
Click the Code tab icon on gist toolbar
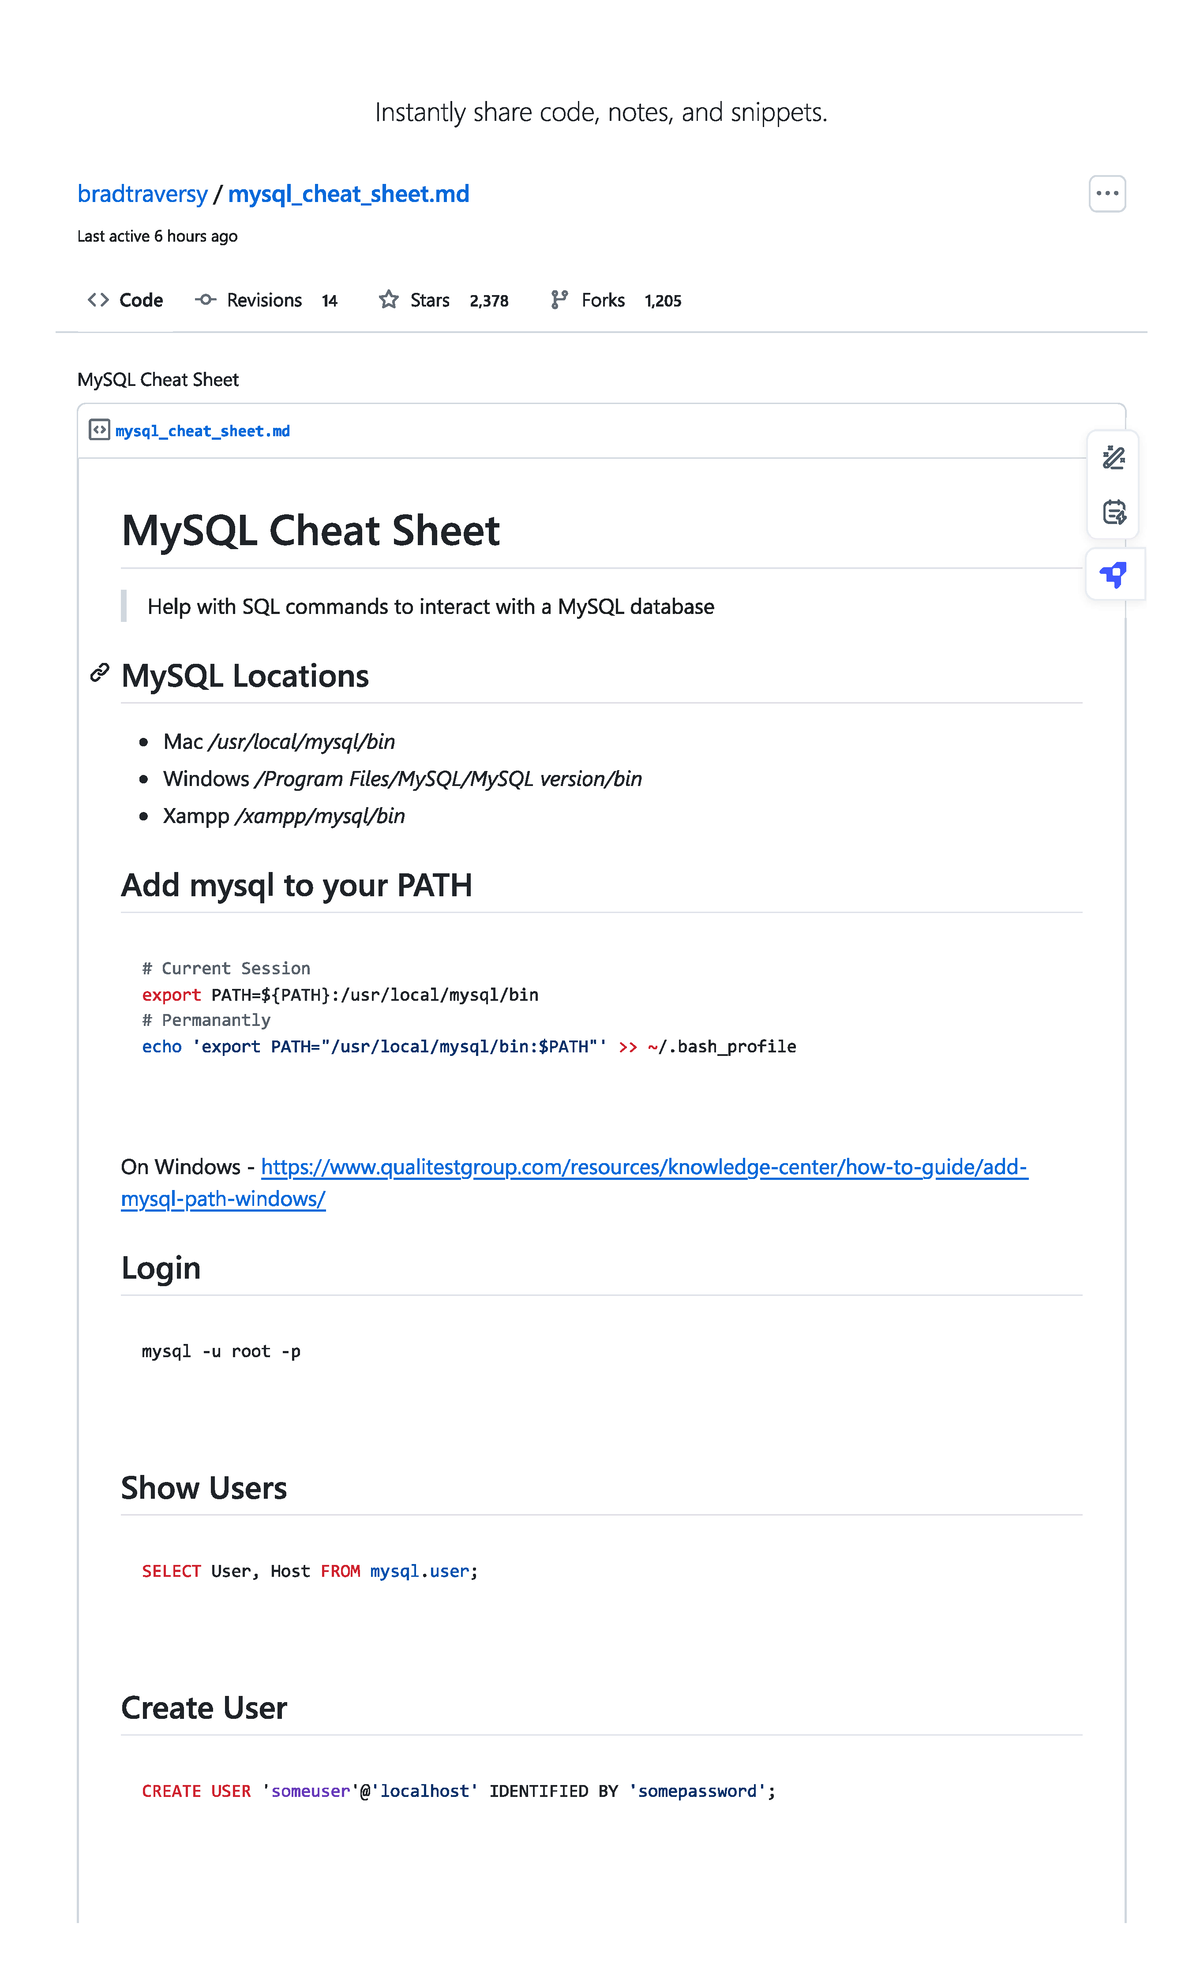click(x=97, y=299)
